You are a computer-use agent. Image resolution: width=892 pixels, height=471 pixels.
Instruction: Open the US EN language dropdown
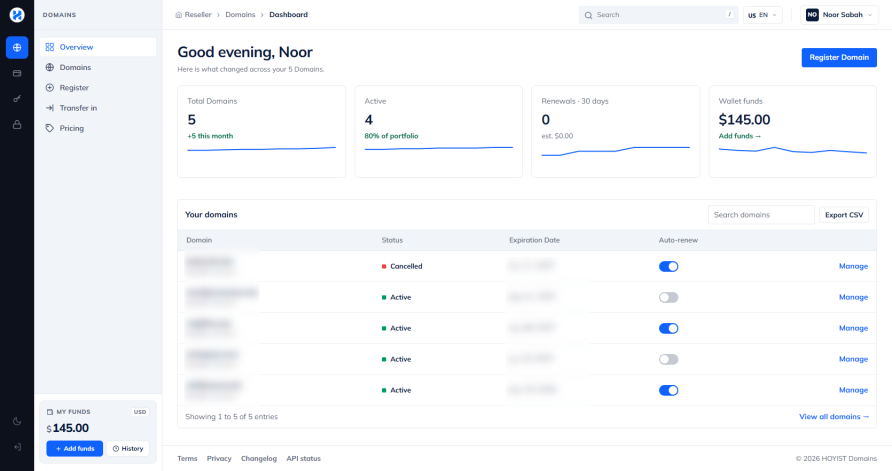(x=762, y=15)
